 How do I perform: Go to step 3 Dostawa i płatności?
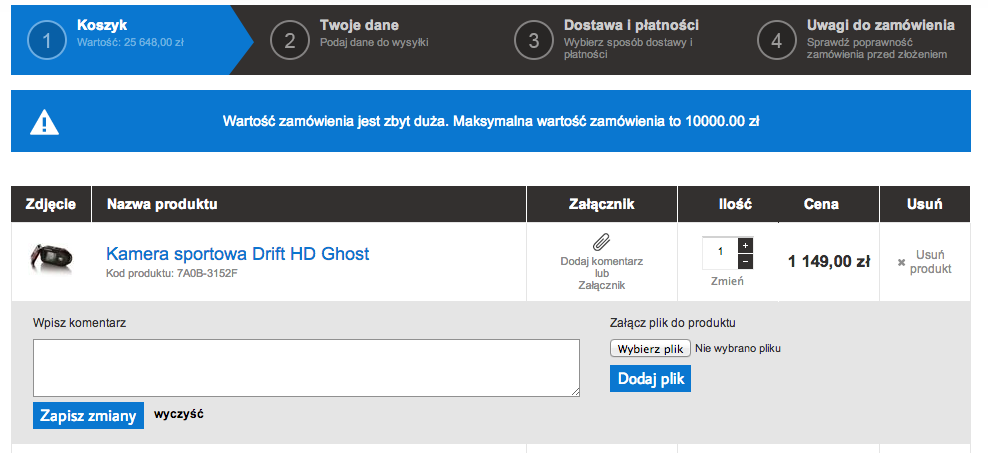pos(606,40)
